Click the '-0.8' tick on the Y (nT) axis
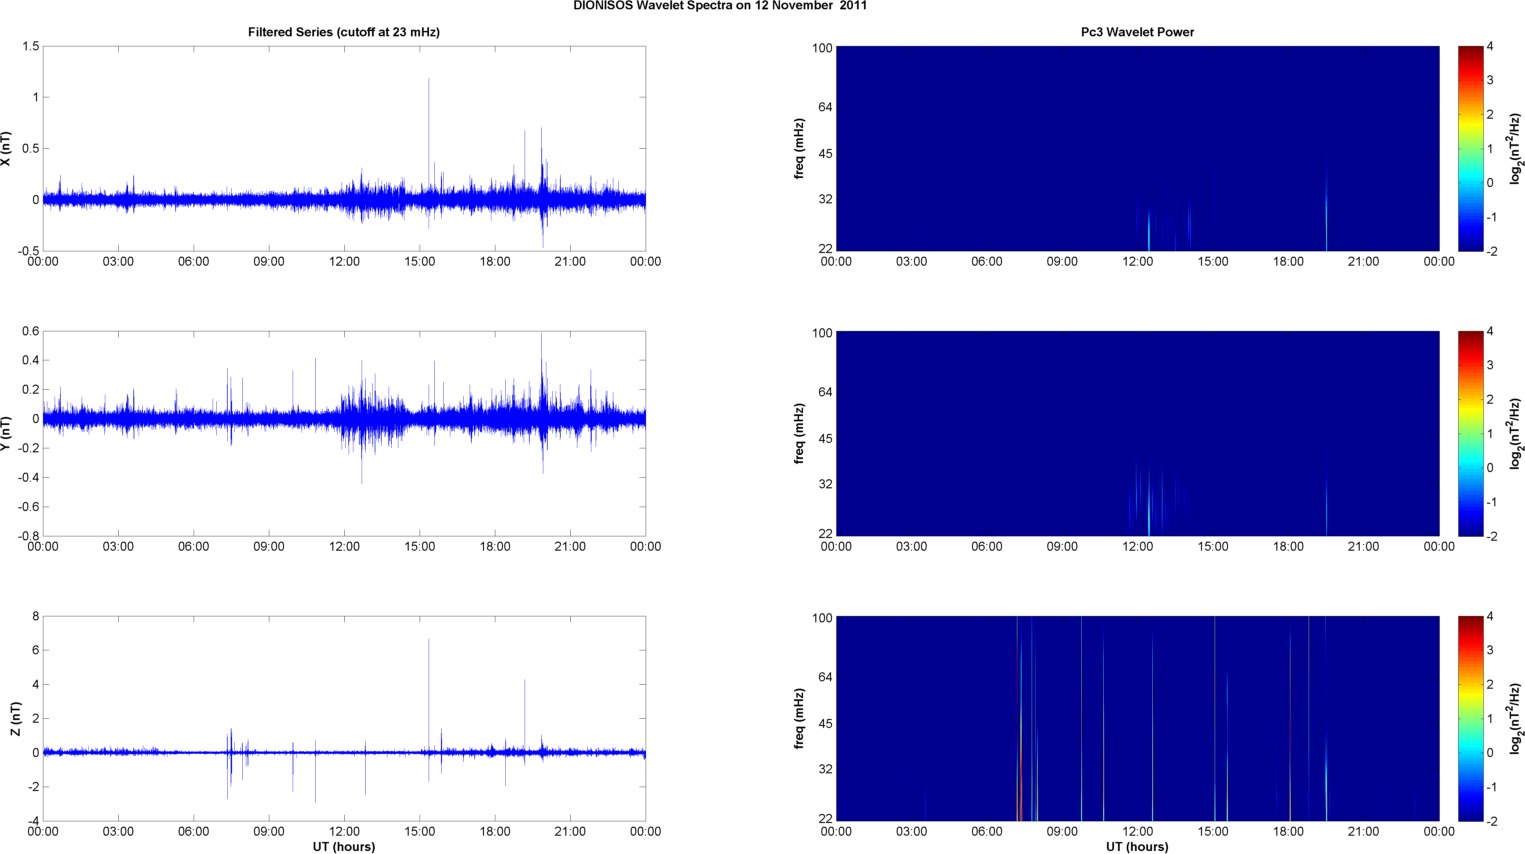This screenshot has height=854, width=1525. (28, 536)
